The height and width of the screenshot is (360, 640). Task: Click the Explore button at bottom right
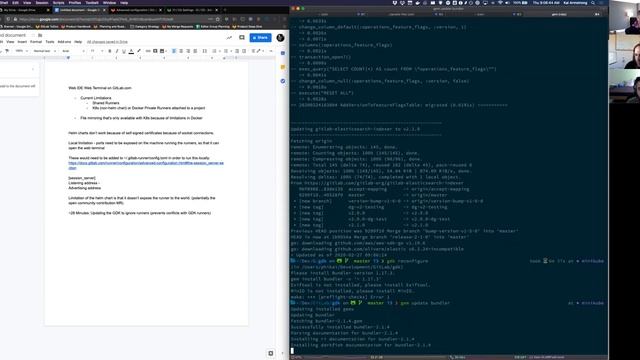point(271,353)
